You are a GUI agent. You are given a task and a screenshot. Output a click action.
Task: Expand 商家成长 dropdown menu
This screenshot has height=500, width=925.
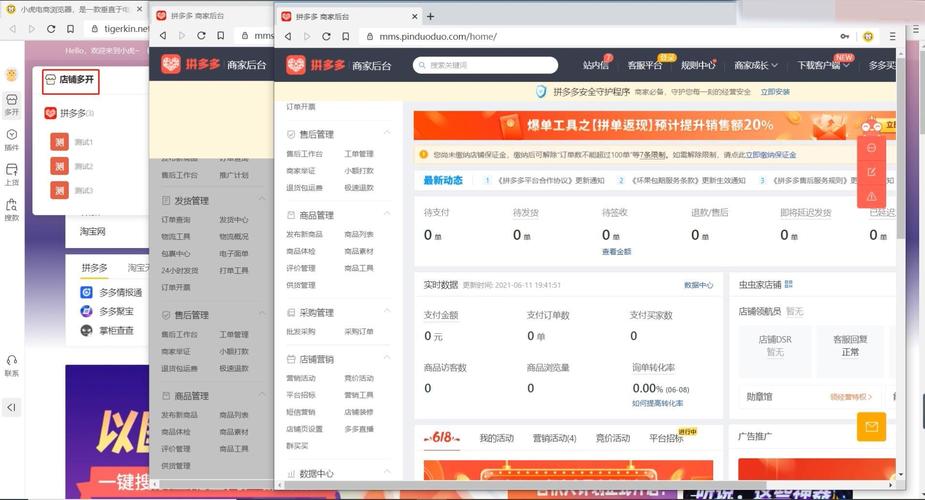point(756,65)
